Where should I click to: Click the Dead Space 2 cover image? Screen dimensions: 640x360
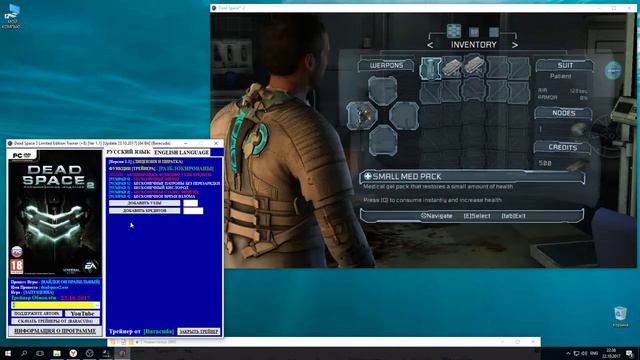coord(56,213)
